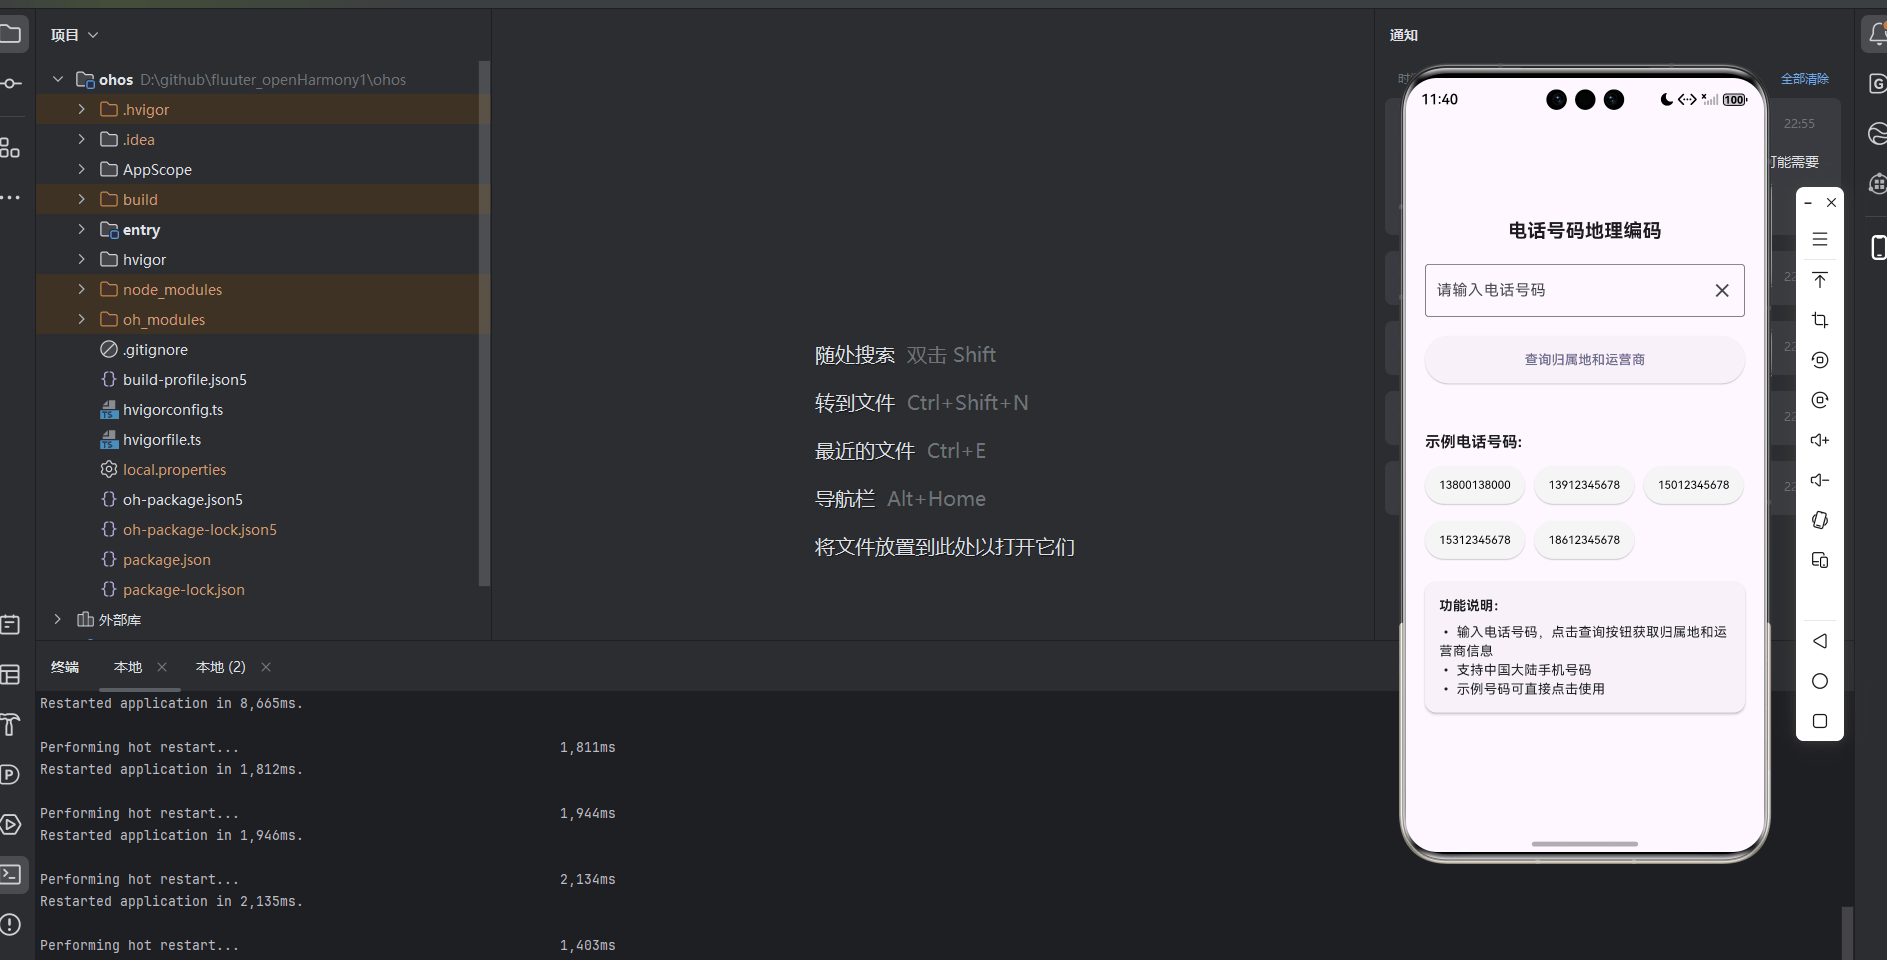Tap the 13800138000 sample number chip
1887x960 pixels.
point(1474,484)
